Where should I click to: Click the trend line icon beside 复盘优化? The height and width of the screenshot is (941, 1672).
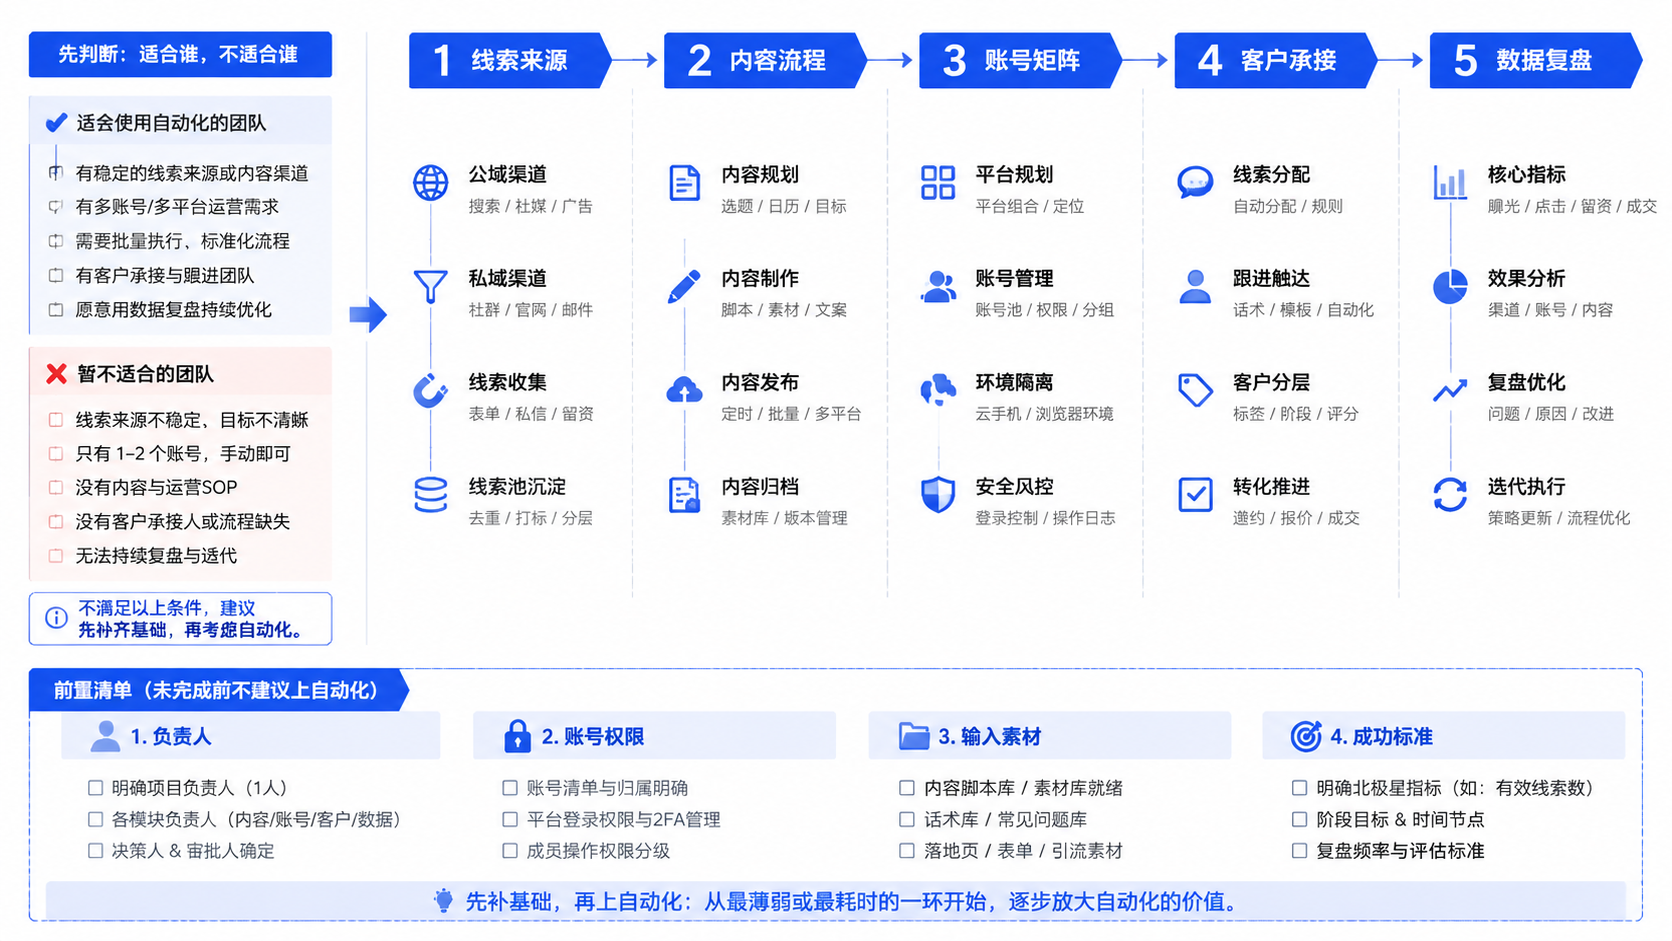tap(1450, 390)
